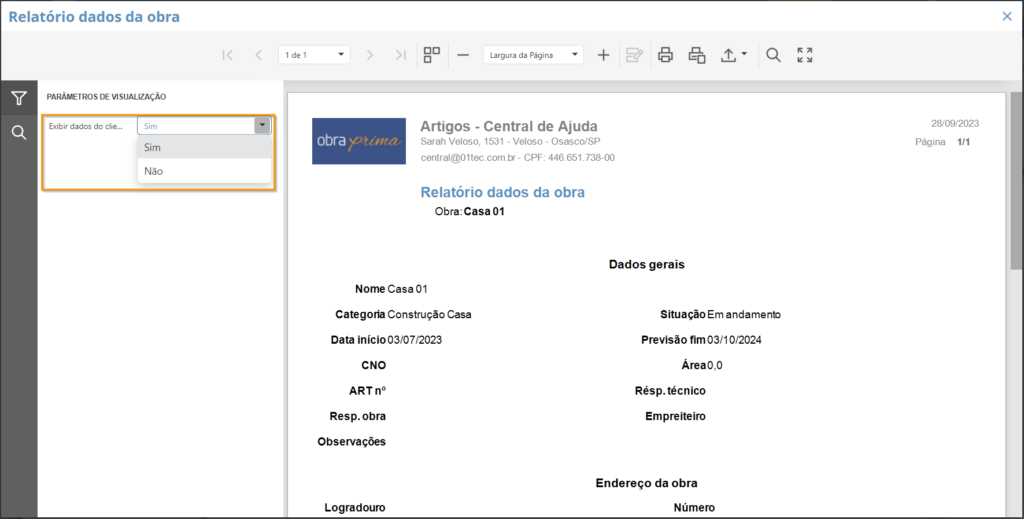This screenshot has height=519, width=1024.
Task: Toggle multi-page thumbnail view
Action: coord(432,55)
